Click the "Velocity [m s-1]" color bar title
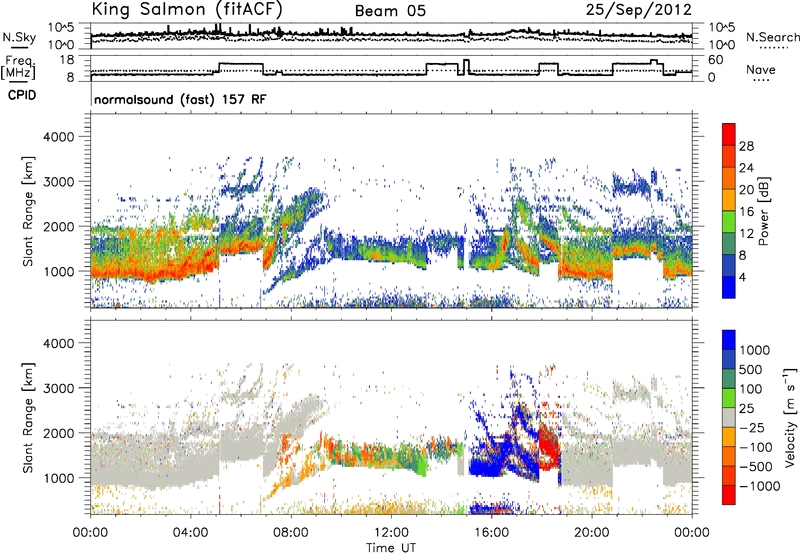The width and height of the screenshot is (800, 554). click(790, 417)
